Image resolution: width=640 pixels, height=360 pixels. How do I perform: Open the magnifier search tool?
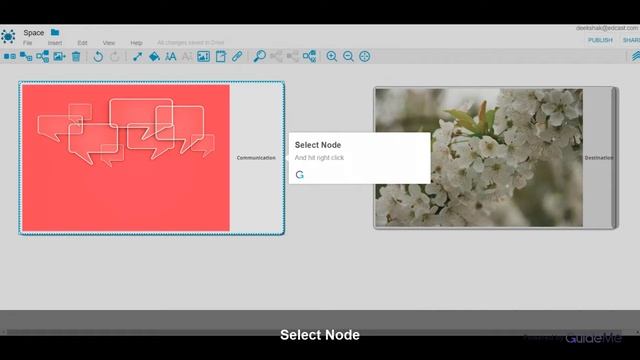pos(259,56)
